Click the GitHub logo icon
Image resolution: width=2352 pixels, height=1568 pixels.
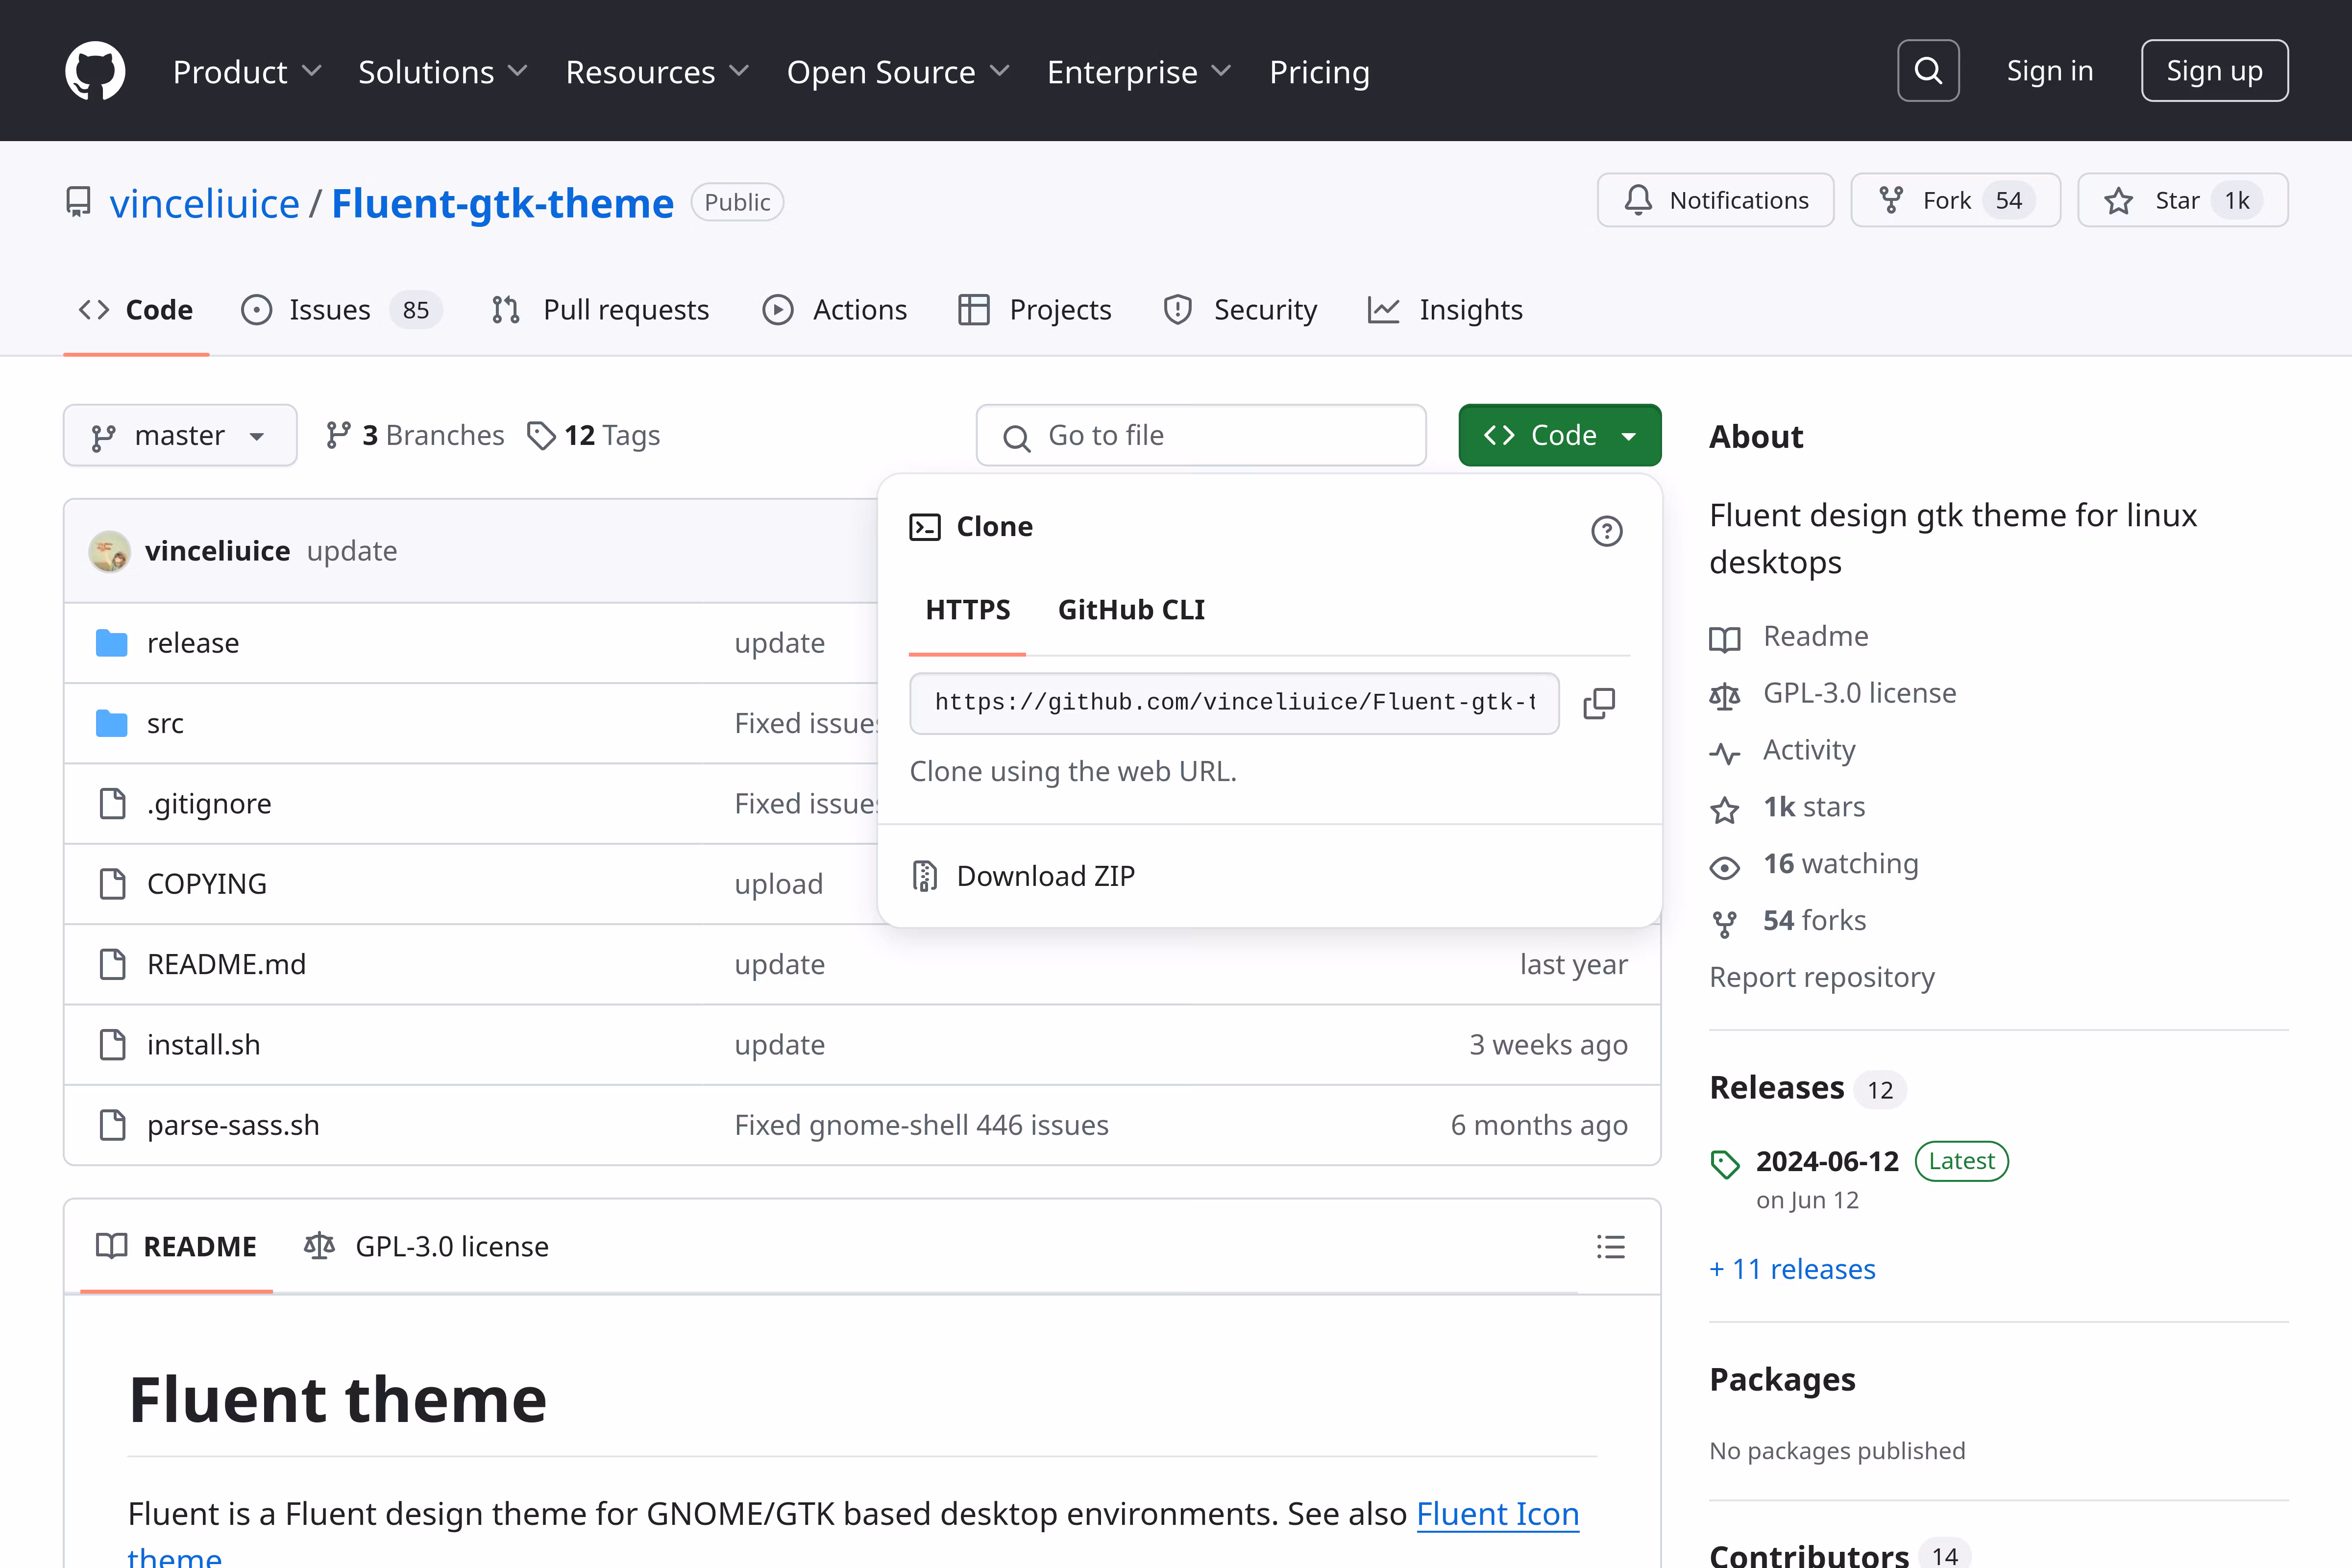pyautogui.click(x=95, y=71)
